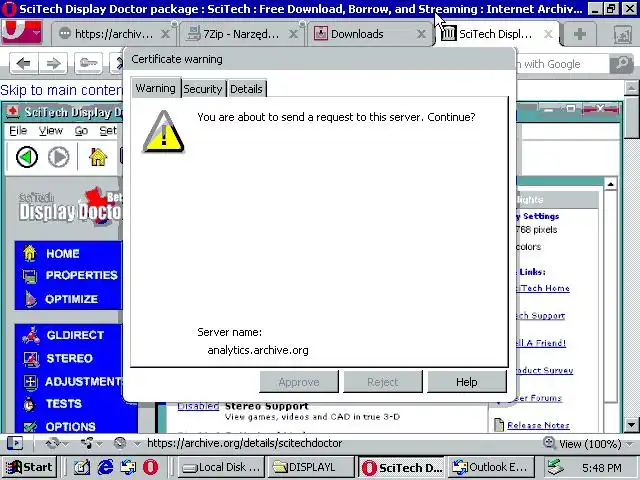
Task: Switch to the 7Zip - Narzęd... tab
Action: [242, 34]
